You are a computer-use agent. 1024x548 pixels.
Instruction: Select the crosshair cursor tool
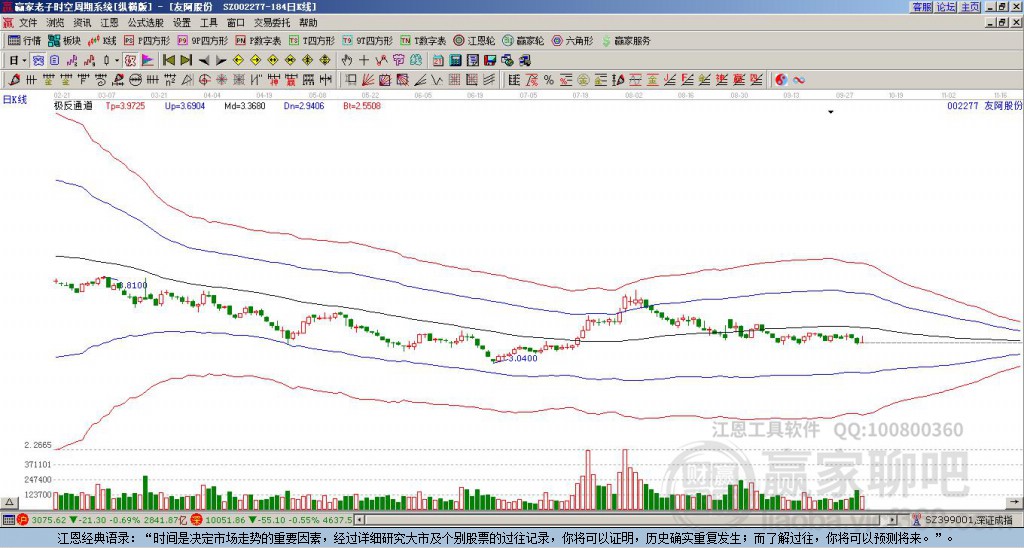[364, 60]
